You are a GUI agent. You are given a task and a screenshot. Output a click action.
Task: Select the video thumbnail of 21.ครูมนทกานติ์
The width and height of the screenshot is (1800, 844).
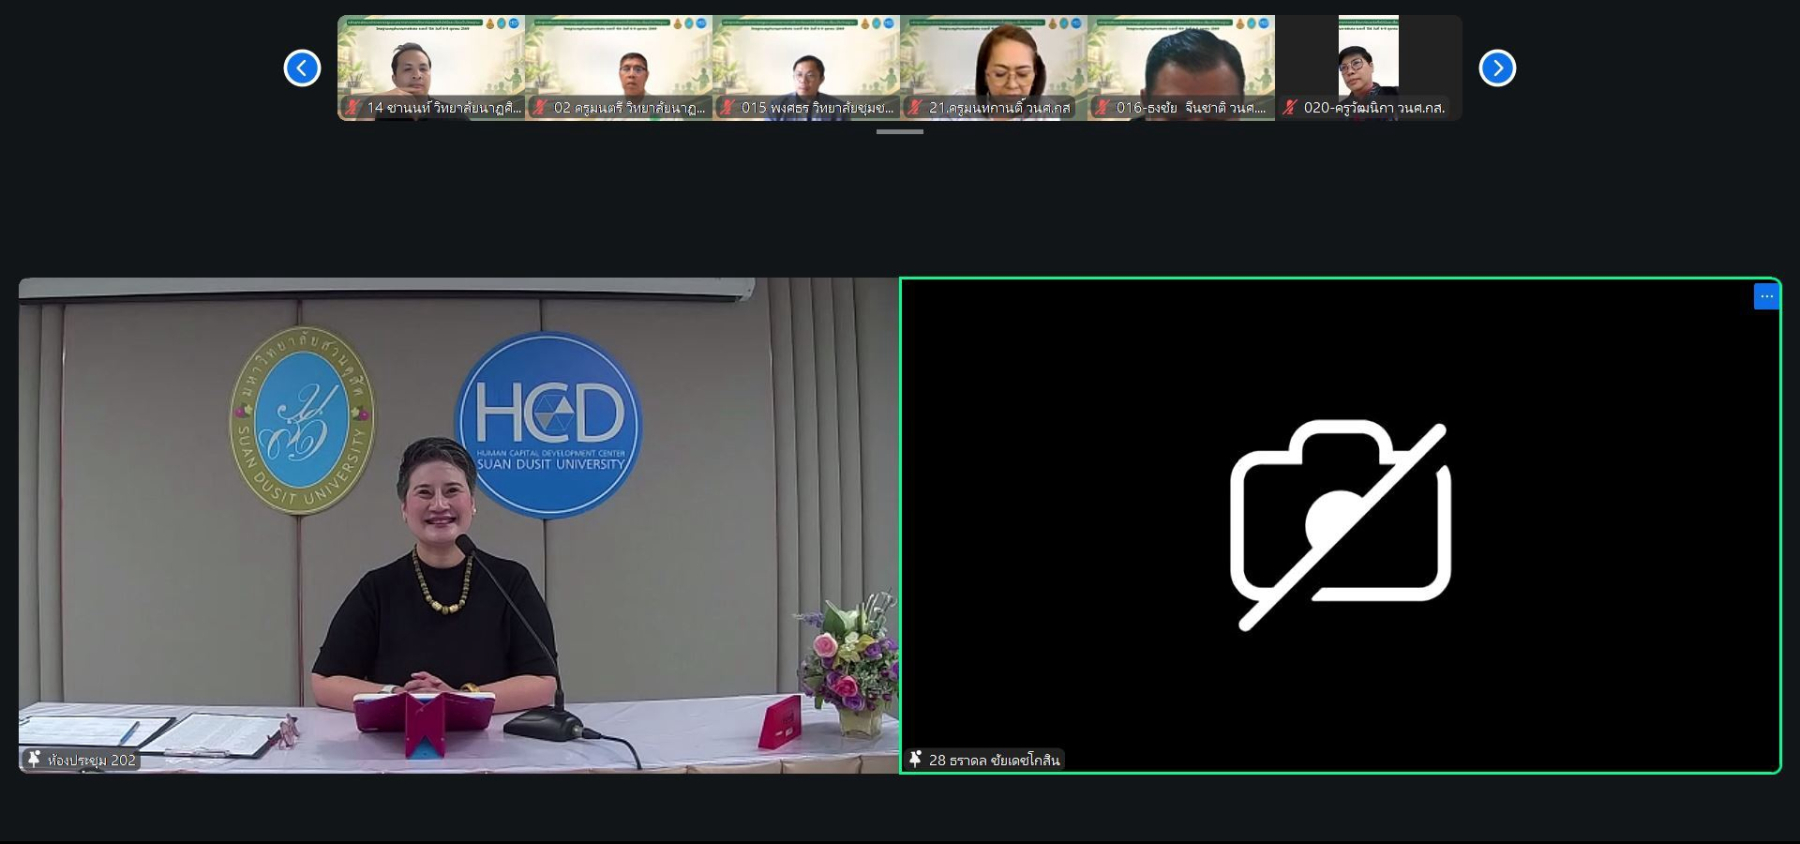pyautogui.click(x=994, y=67)
